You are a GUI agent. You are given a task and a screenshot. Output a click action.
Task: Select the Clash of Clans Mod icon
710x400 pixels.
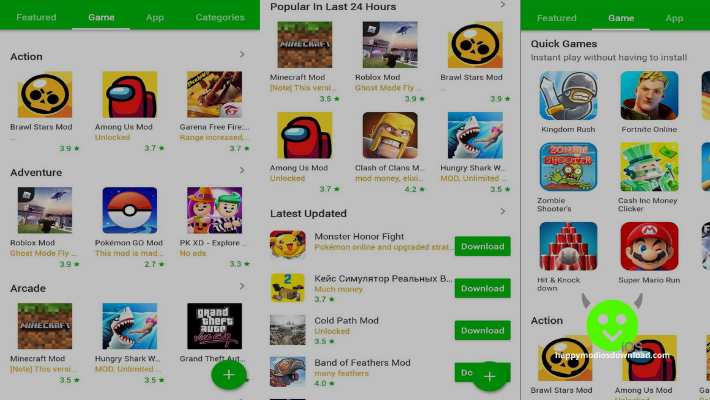point(390,135)
